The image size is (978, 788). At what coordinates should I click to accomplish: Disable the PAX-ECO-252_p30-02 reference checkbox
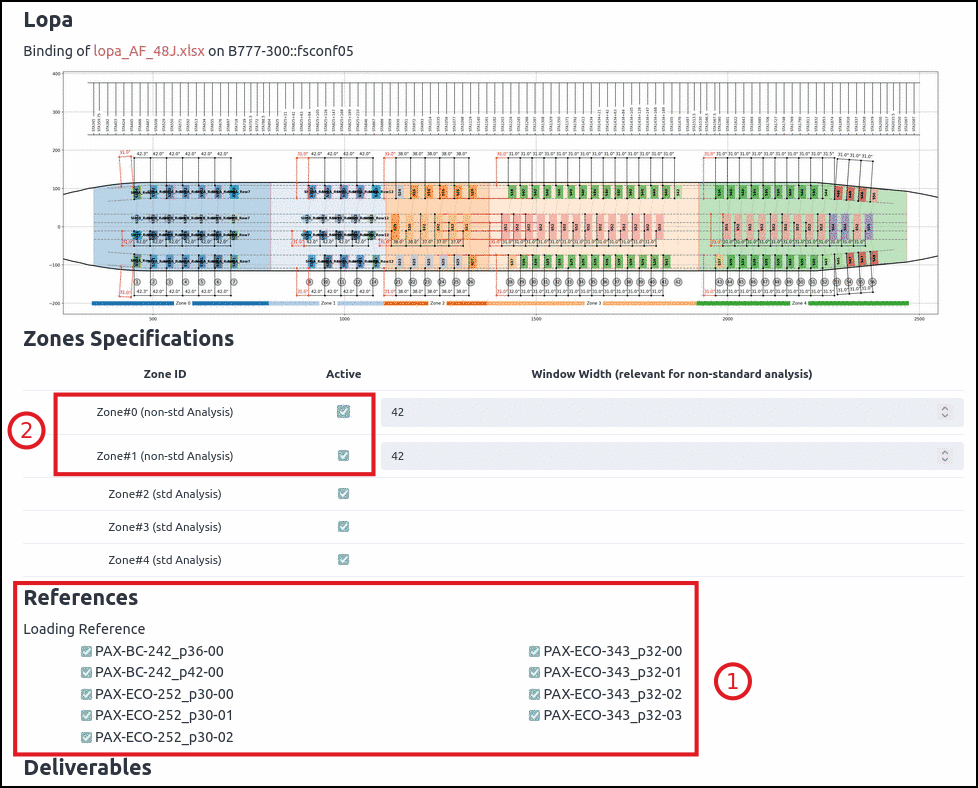click(86, 737)
